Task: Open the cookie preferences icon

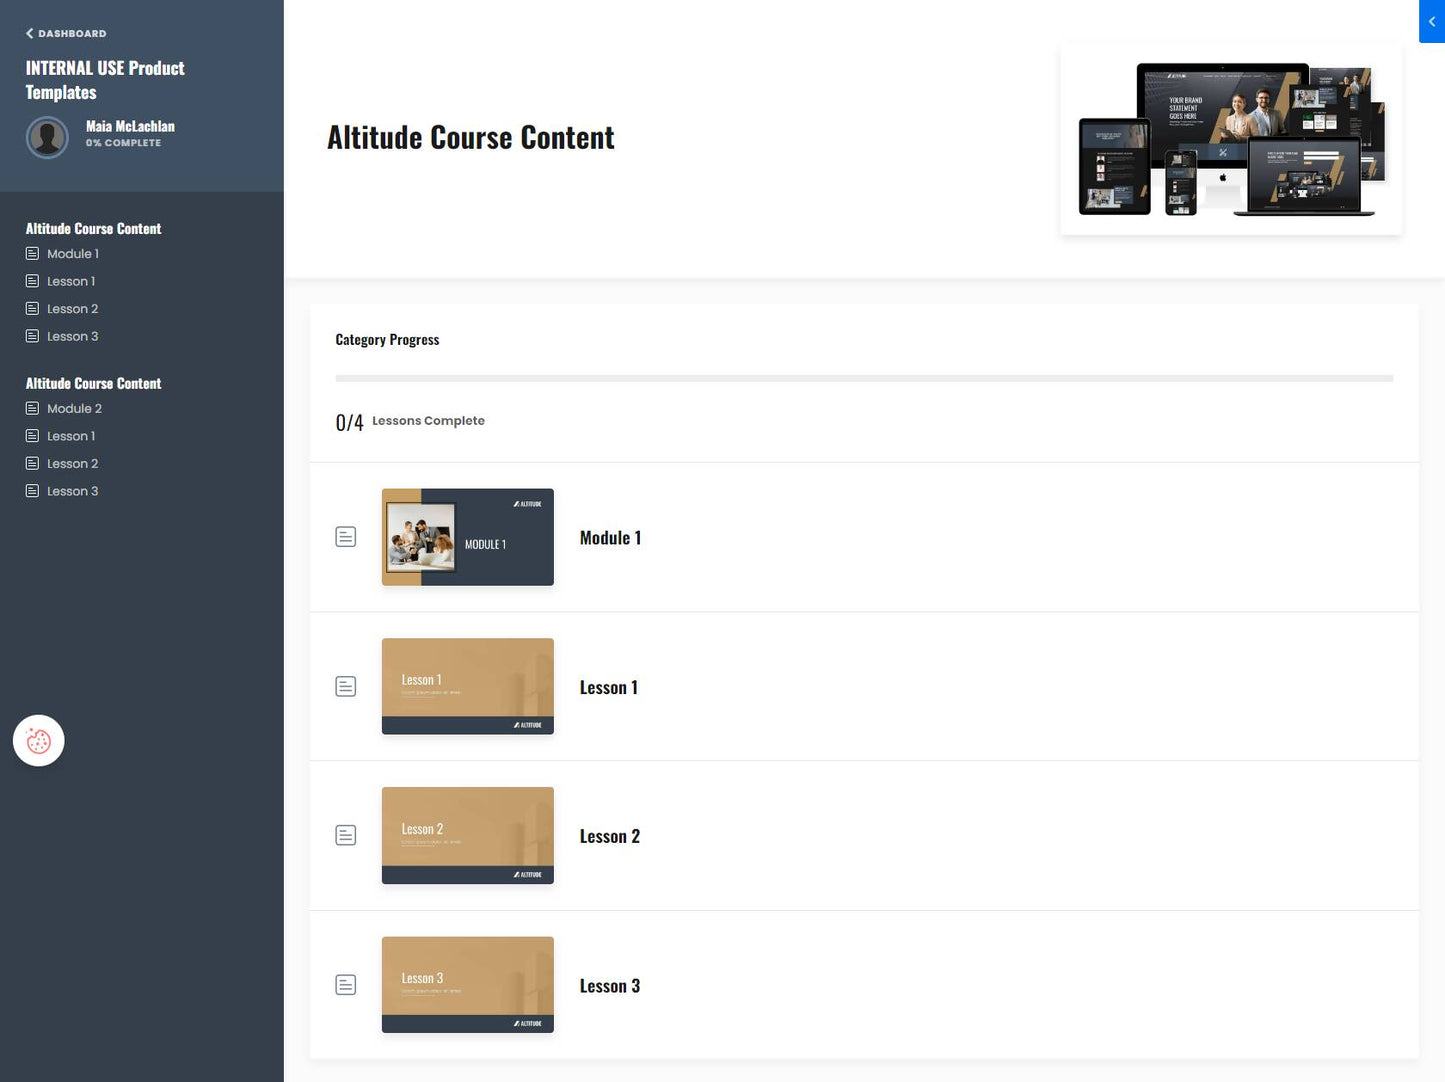Action: click(39, 741)
